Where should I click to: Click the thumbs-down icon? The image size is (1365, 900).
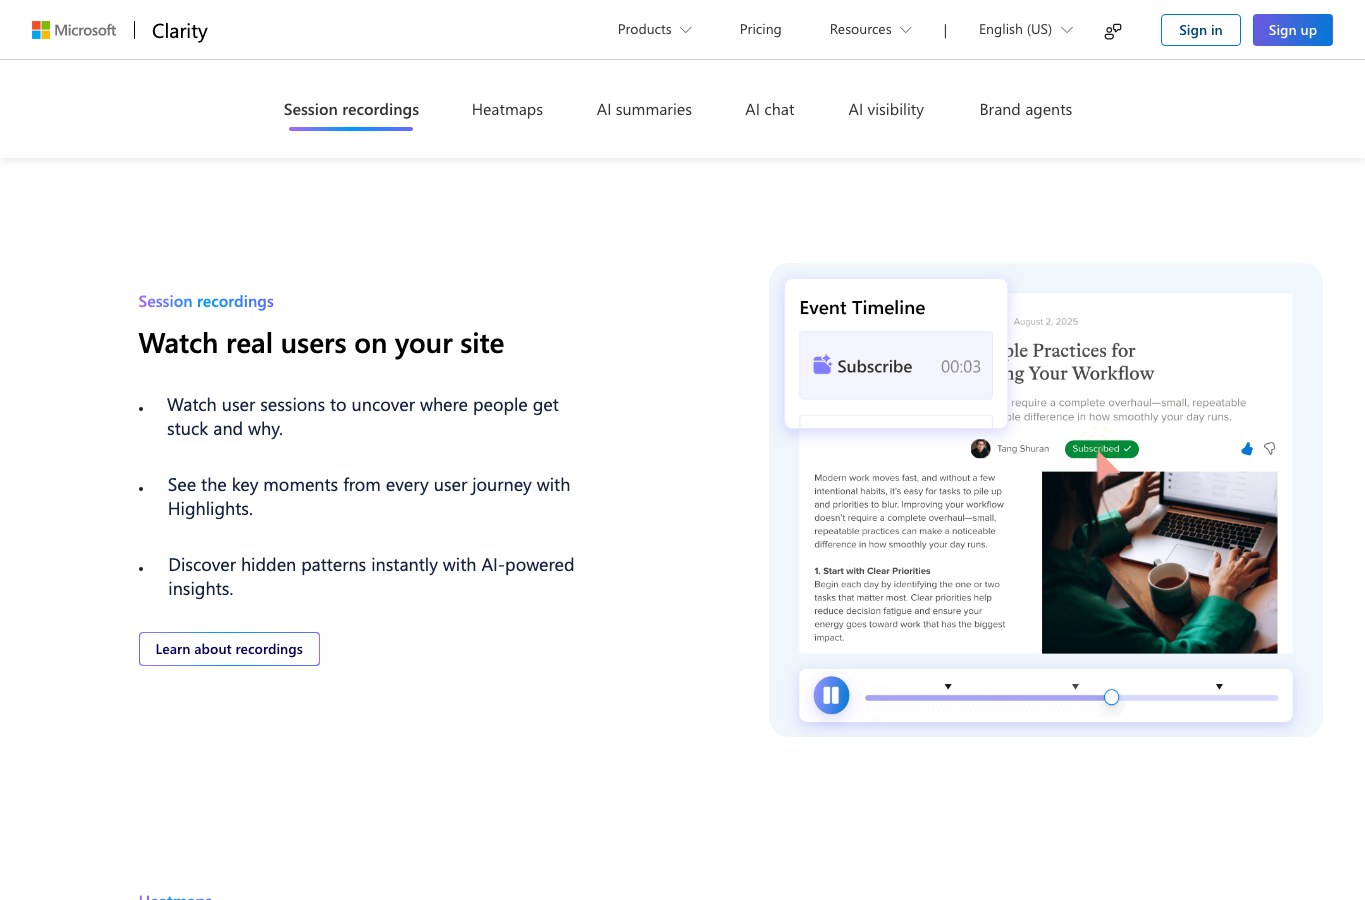pyautogui.click(x=1270, y=449)
